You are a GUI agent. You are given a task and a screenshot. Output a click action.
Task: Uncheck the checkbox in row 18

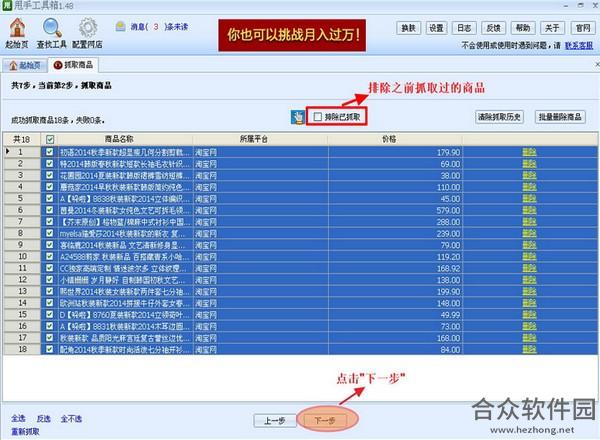click(50, 349)
